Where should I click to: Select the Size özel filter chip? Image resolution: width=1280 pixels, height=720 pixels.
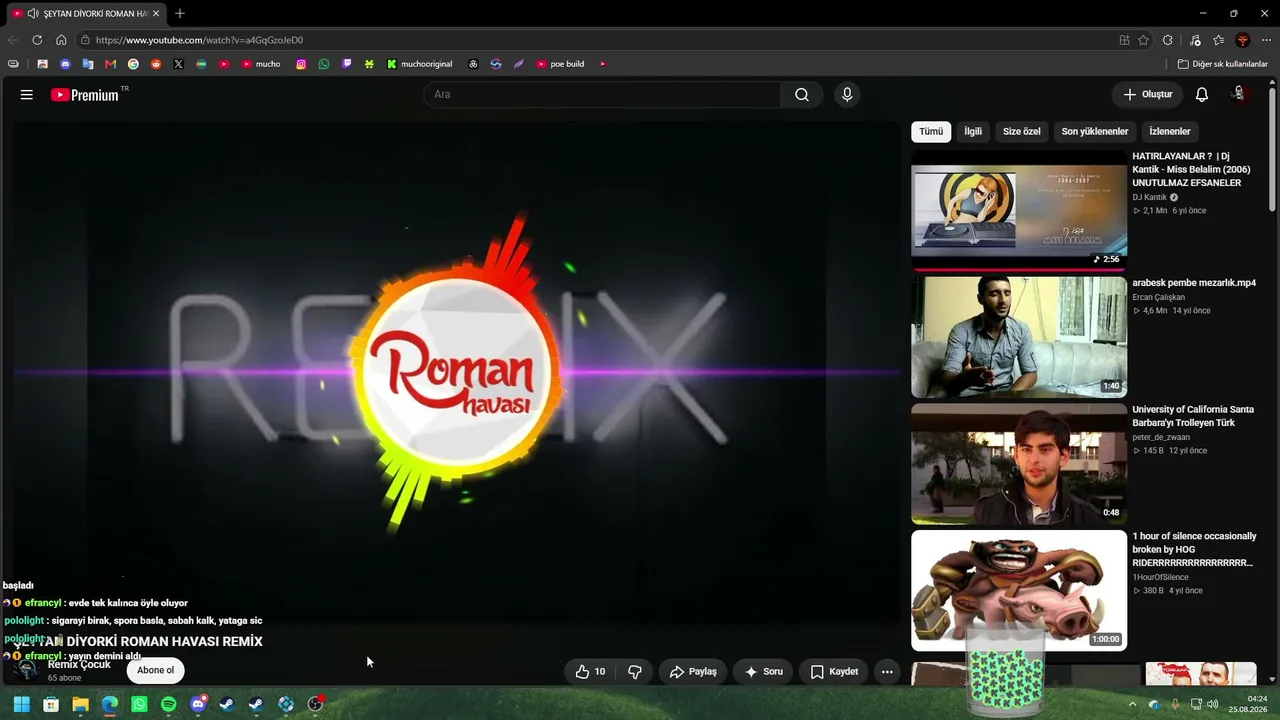(1022, 132)
